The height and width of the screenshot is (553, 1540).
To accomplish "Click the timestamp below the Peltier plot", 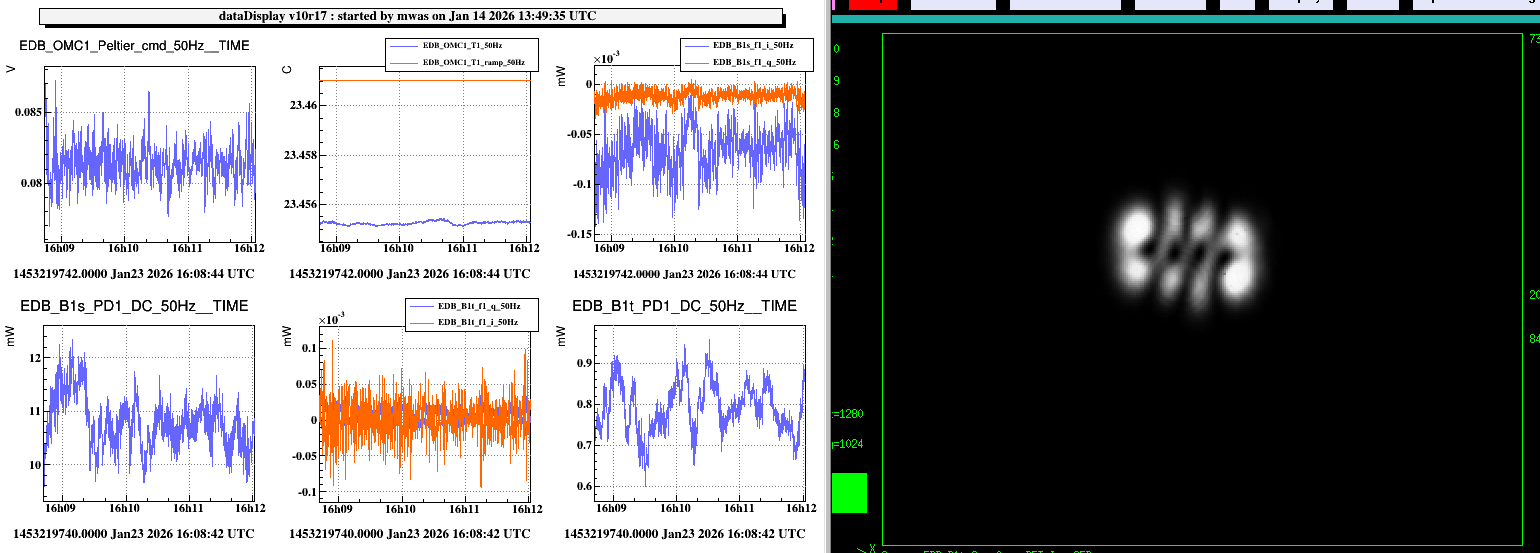I will [x=133, y=273].
